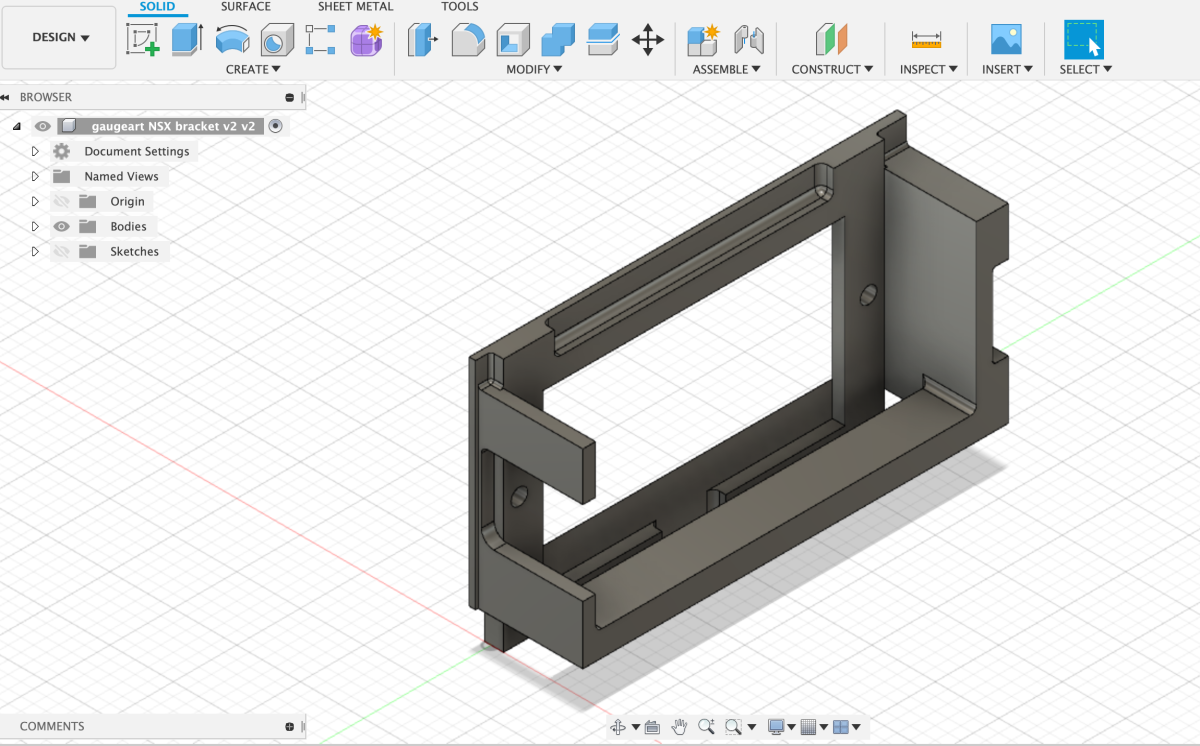Select the Named Views tree item
This screenshot has width=1200, height=746.
121,176
